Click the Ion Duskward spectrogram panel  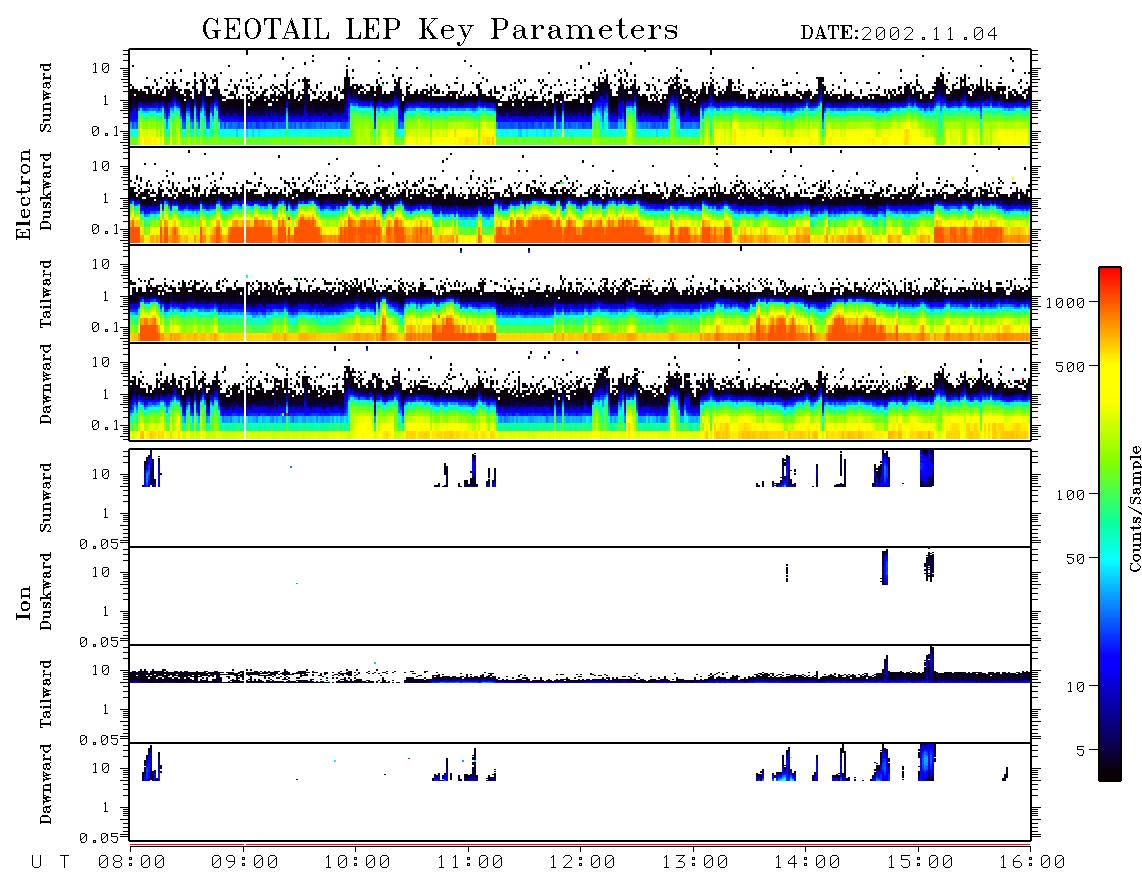580,595
